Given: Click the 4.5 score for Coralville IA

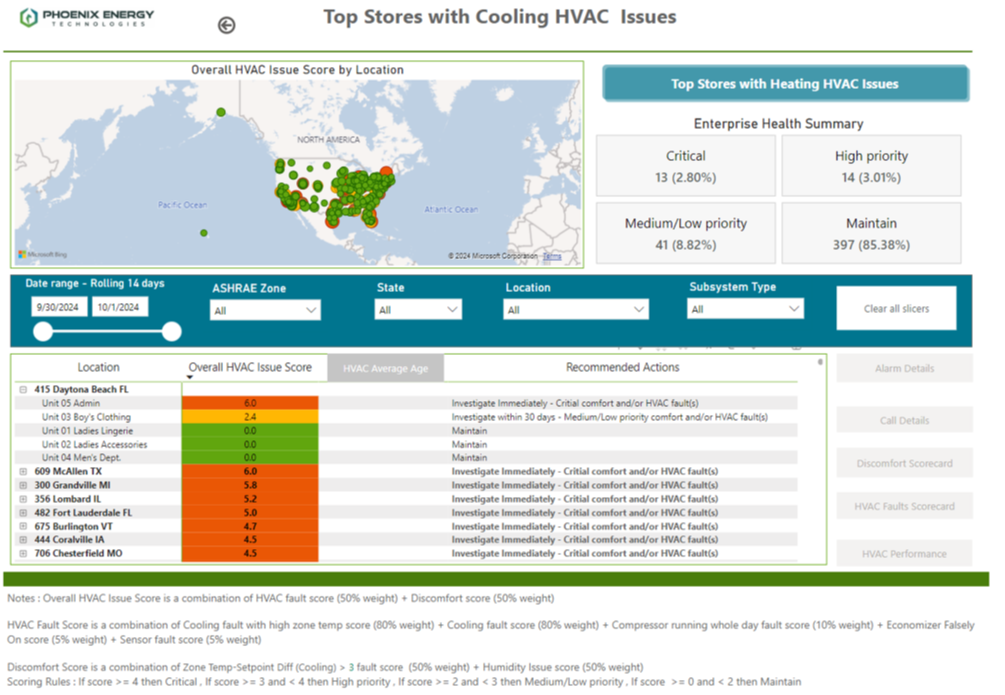Looking at the screenshot, I should 250,540.
